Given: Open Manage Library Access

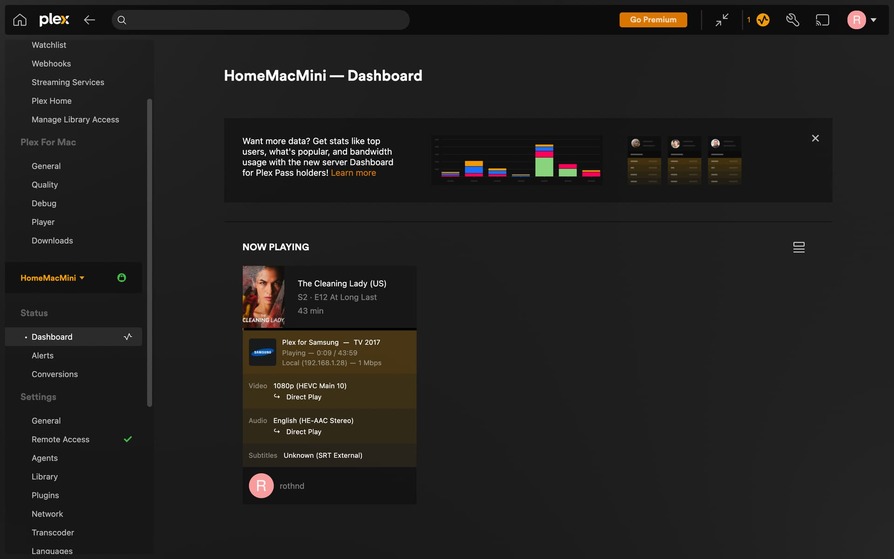Looking at the screenshot, I should click(75, 120).
